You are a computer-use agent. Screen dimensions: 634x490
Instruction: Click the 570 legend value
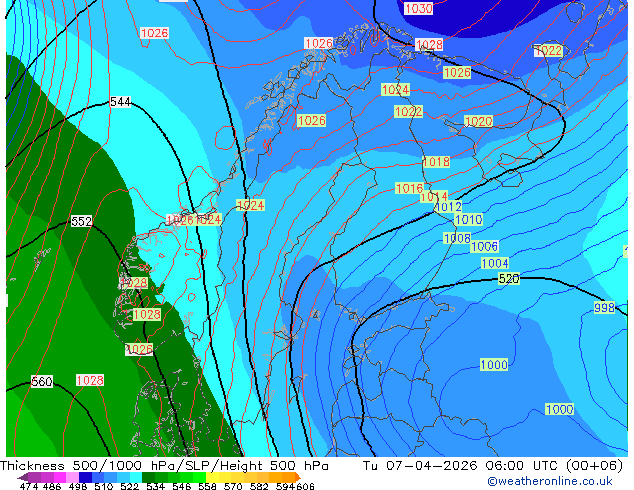click(233, 486)
